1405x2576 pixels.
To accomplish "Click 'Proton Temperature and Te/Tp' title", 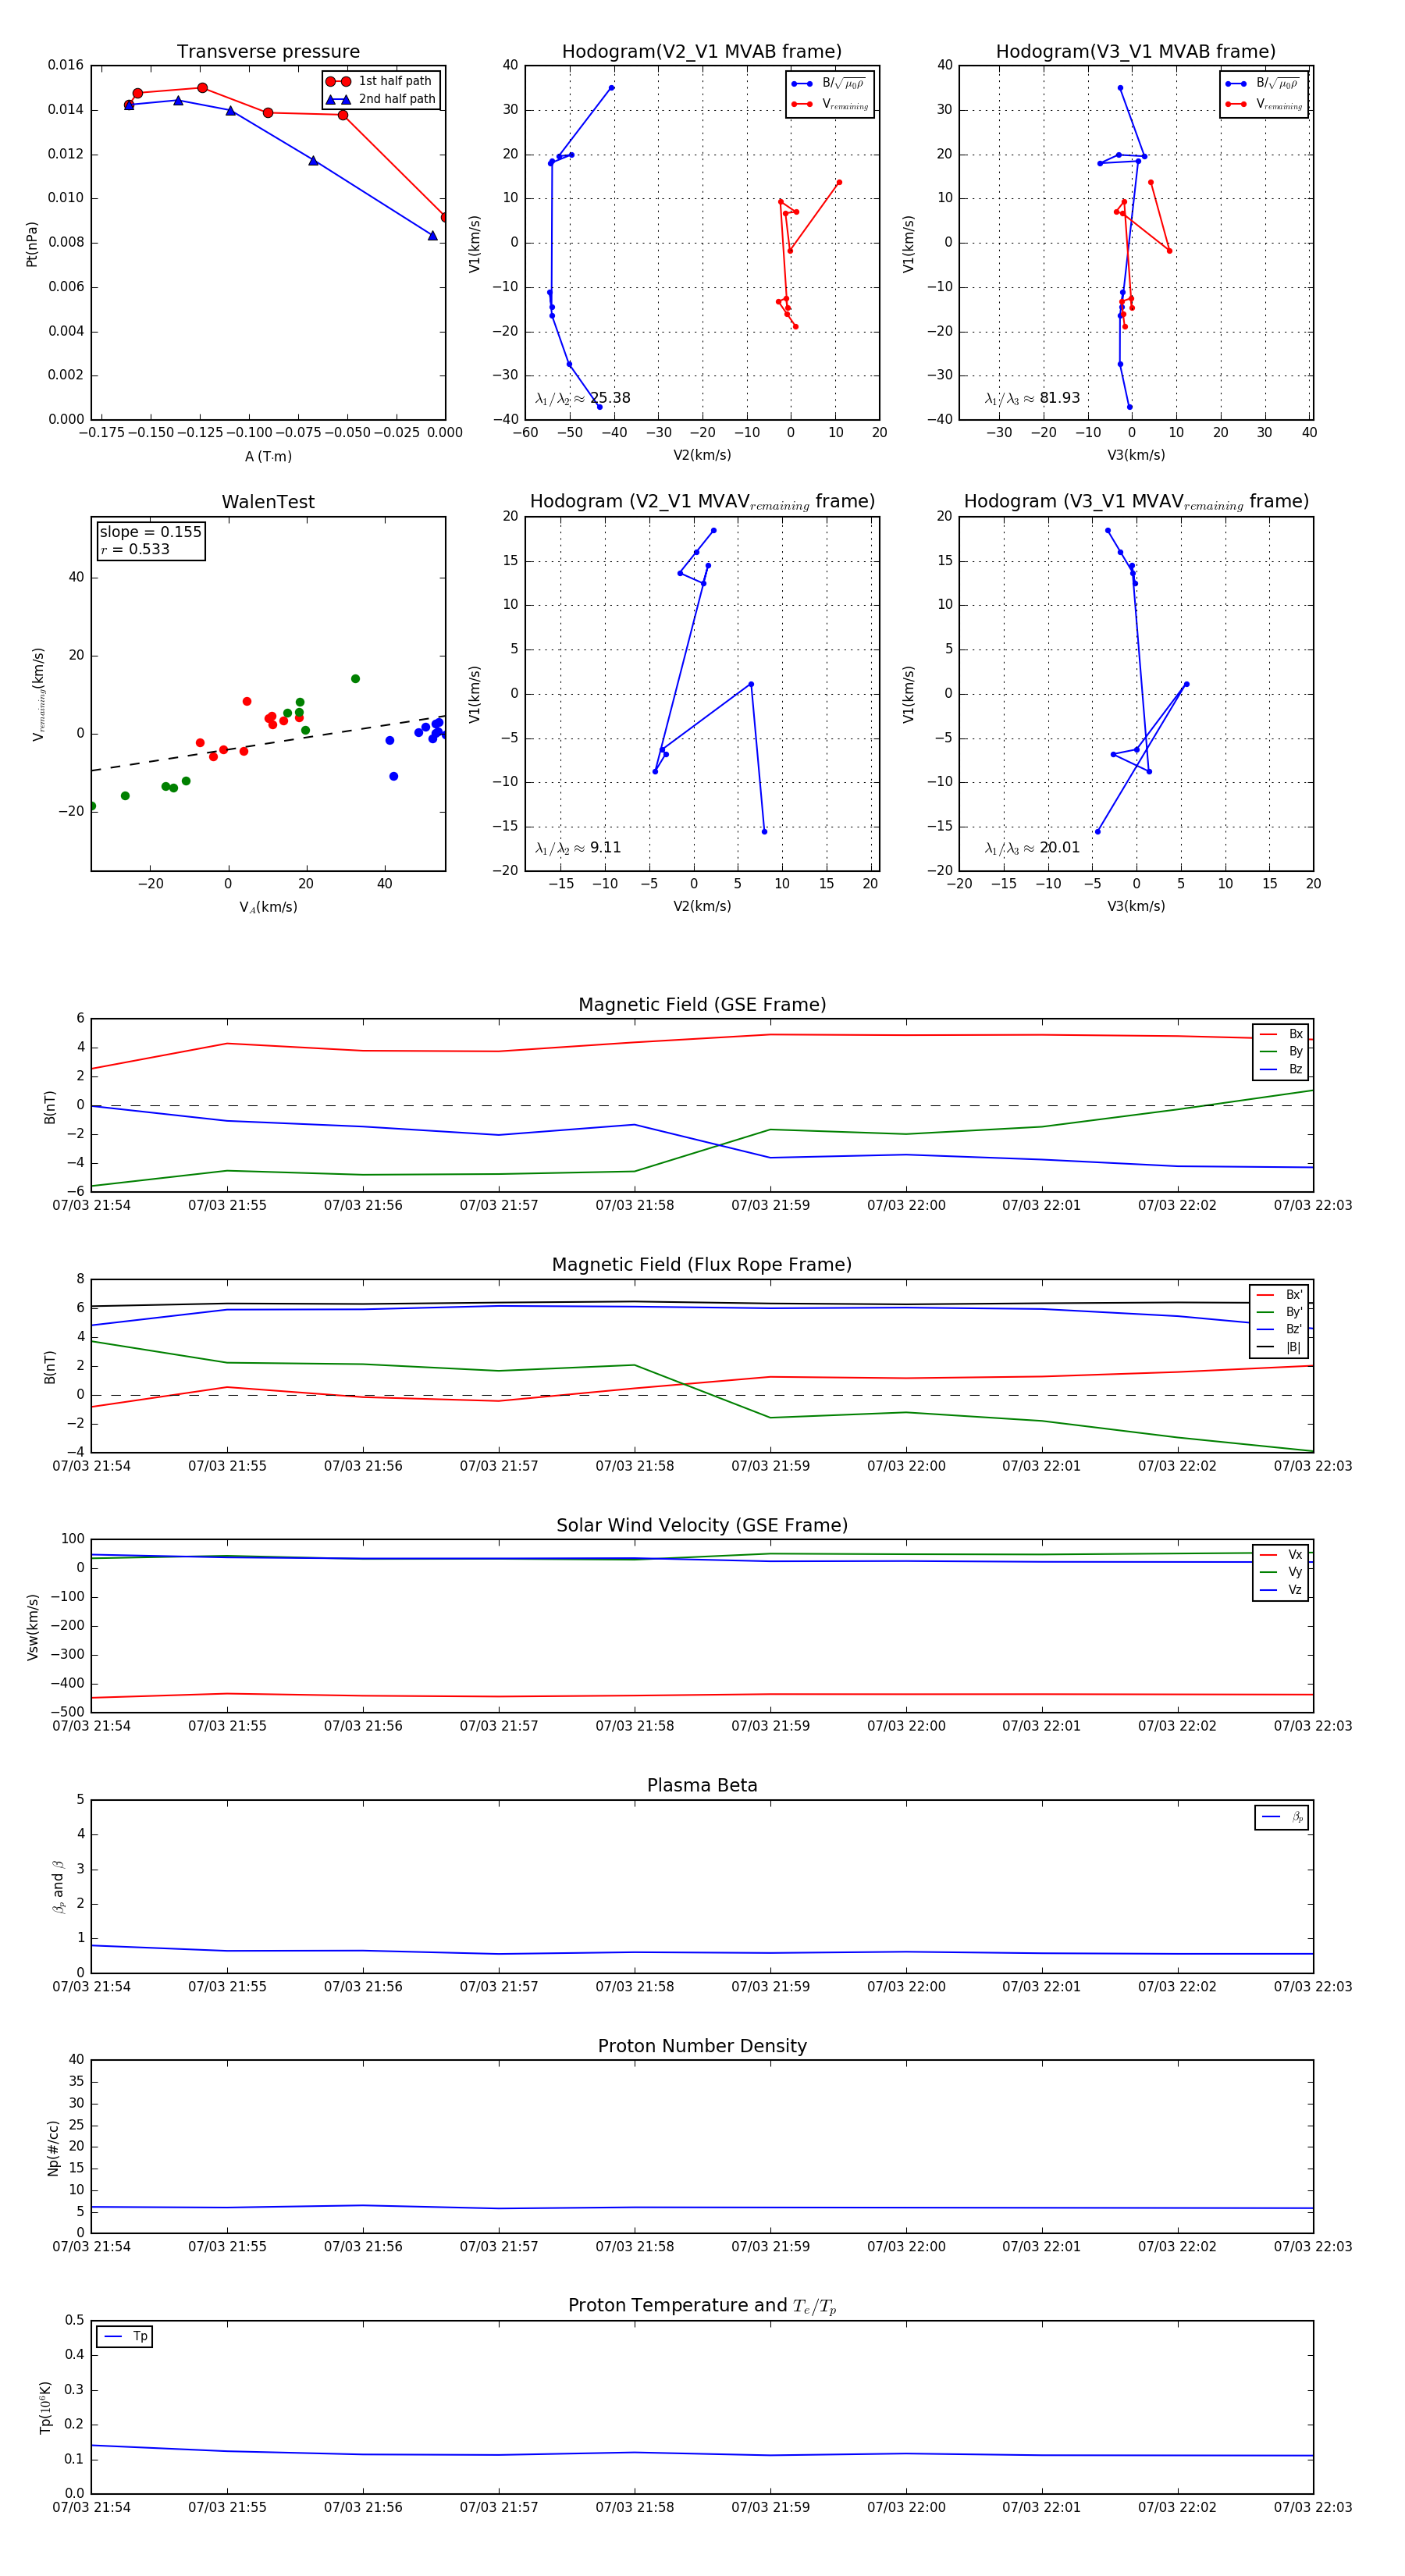I will click(x=702, y=2306).
